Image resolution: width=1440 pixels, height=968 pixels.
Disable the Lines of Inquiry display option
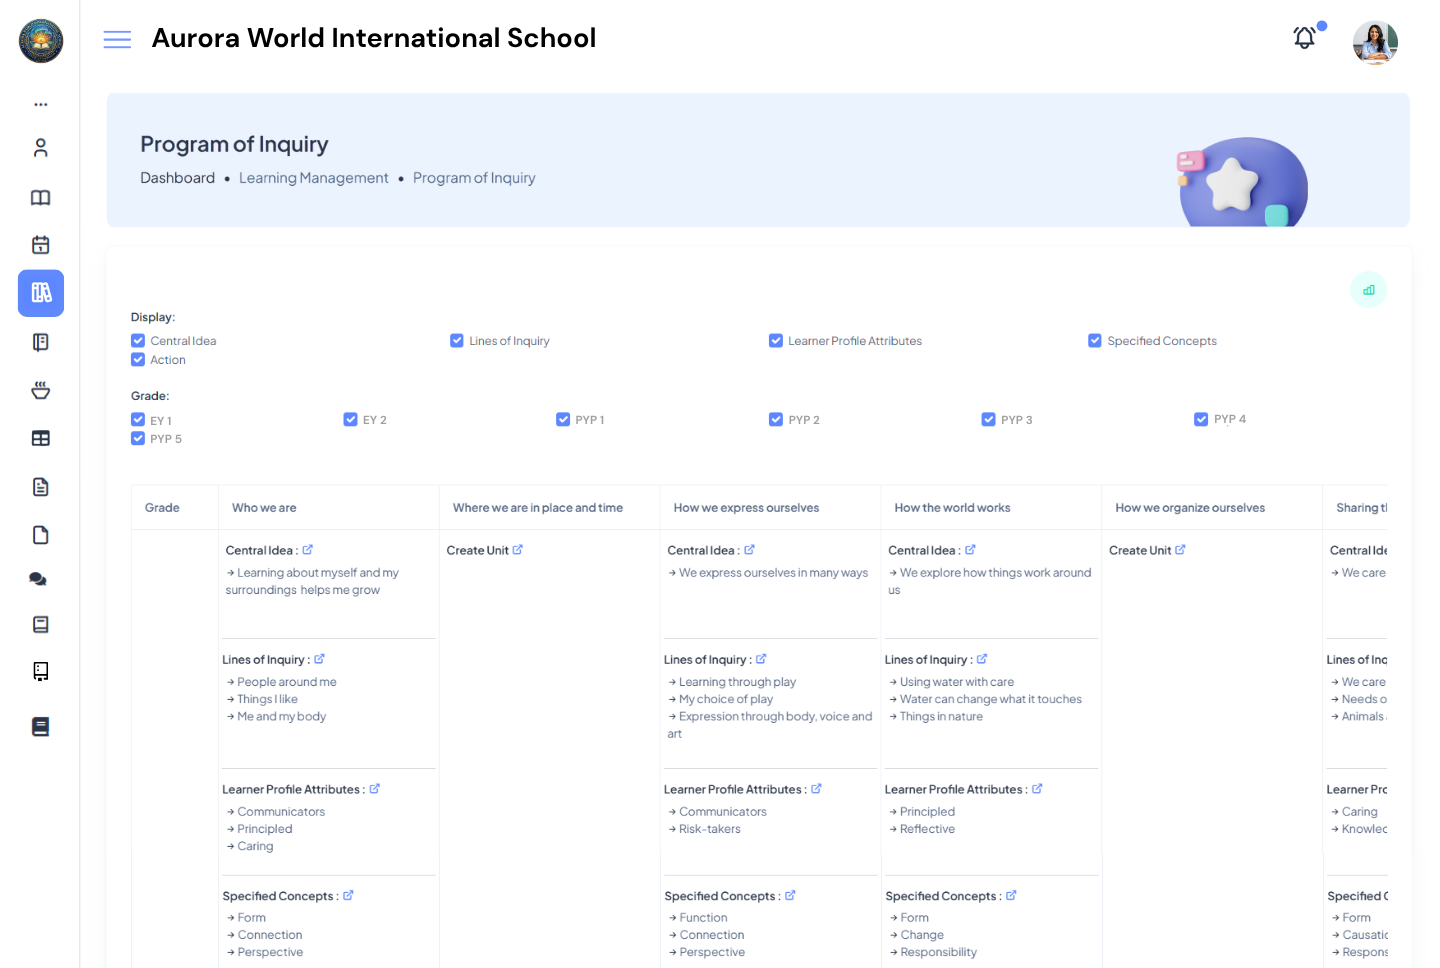tap(457, 340)
